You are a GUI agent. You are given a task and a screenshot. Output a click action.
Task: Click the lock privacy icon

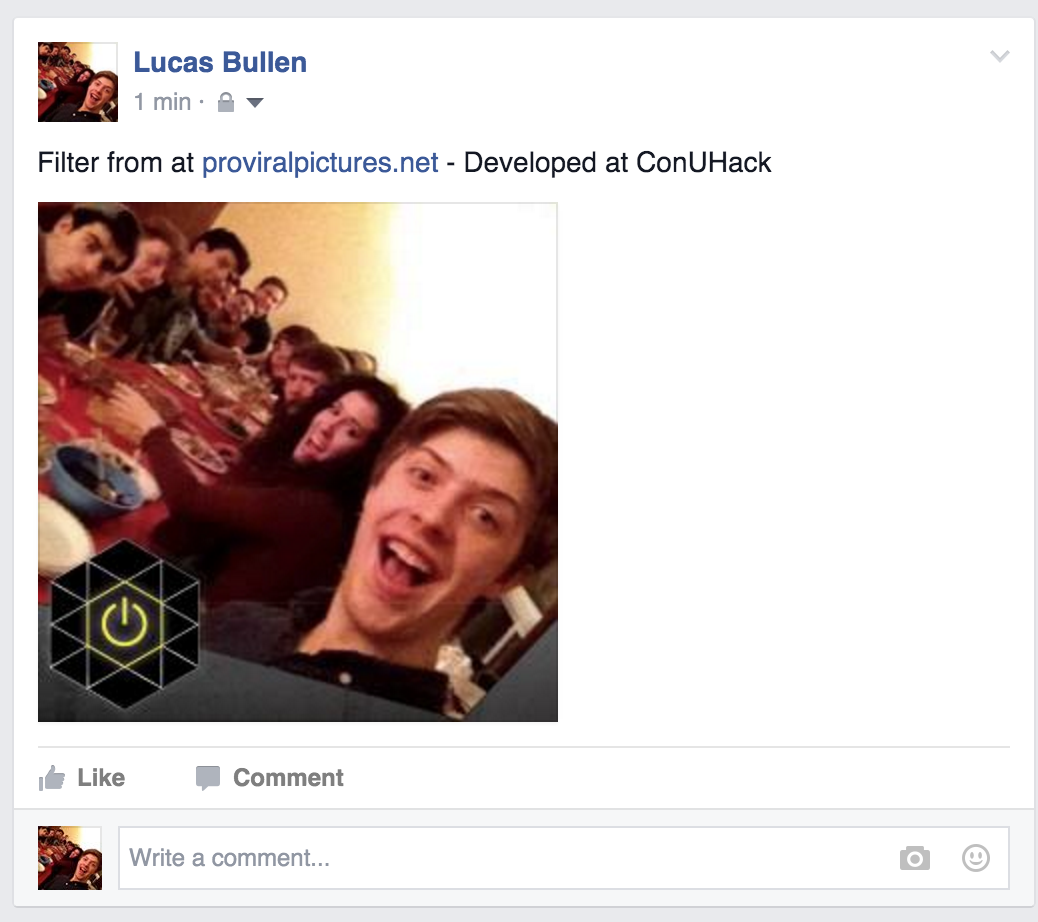[x=226, y=103]
